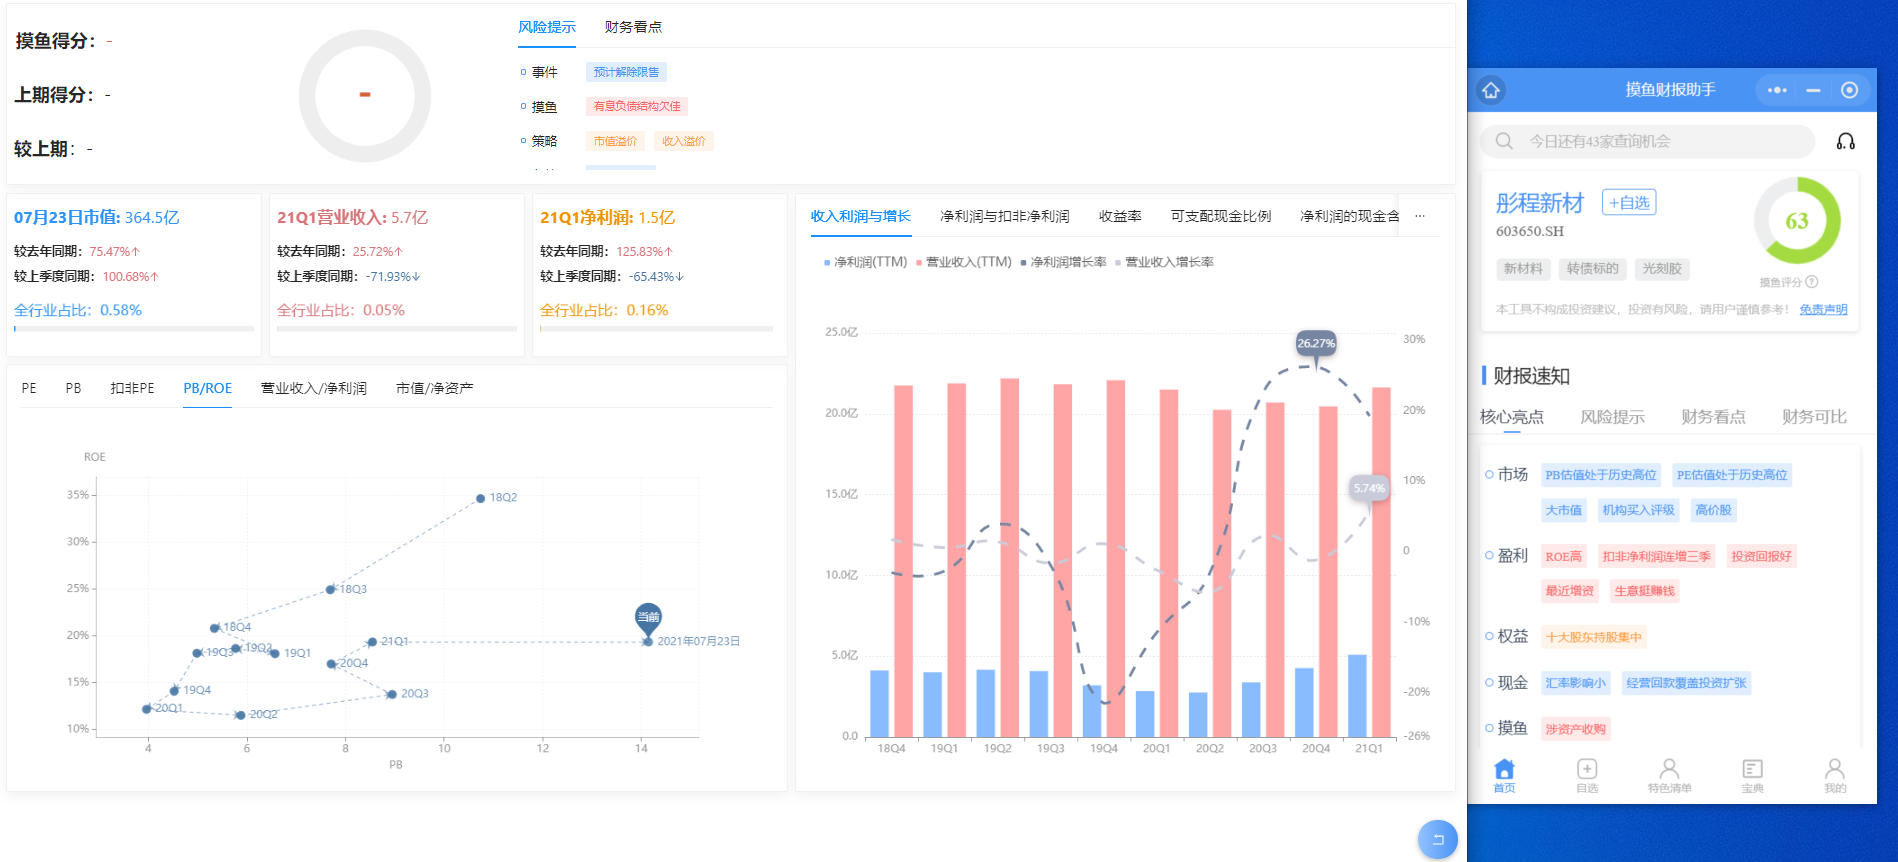Click the 预计解除限售 event tag

pyautogui.click(x=626, y=72)
